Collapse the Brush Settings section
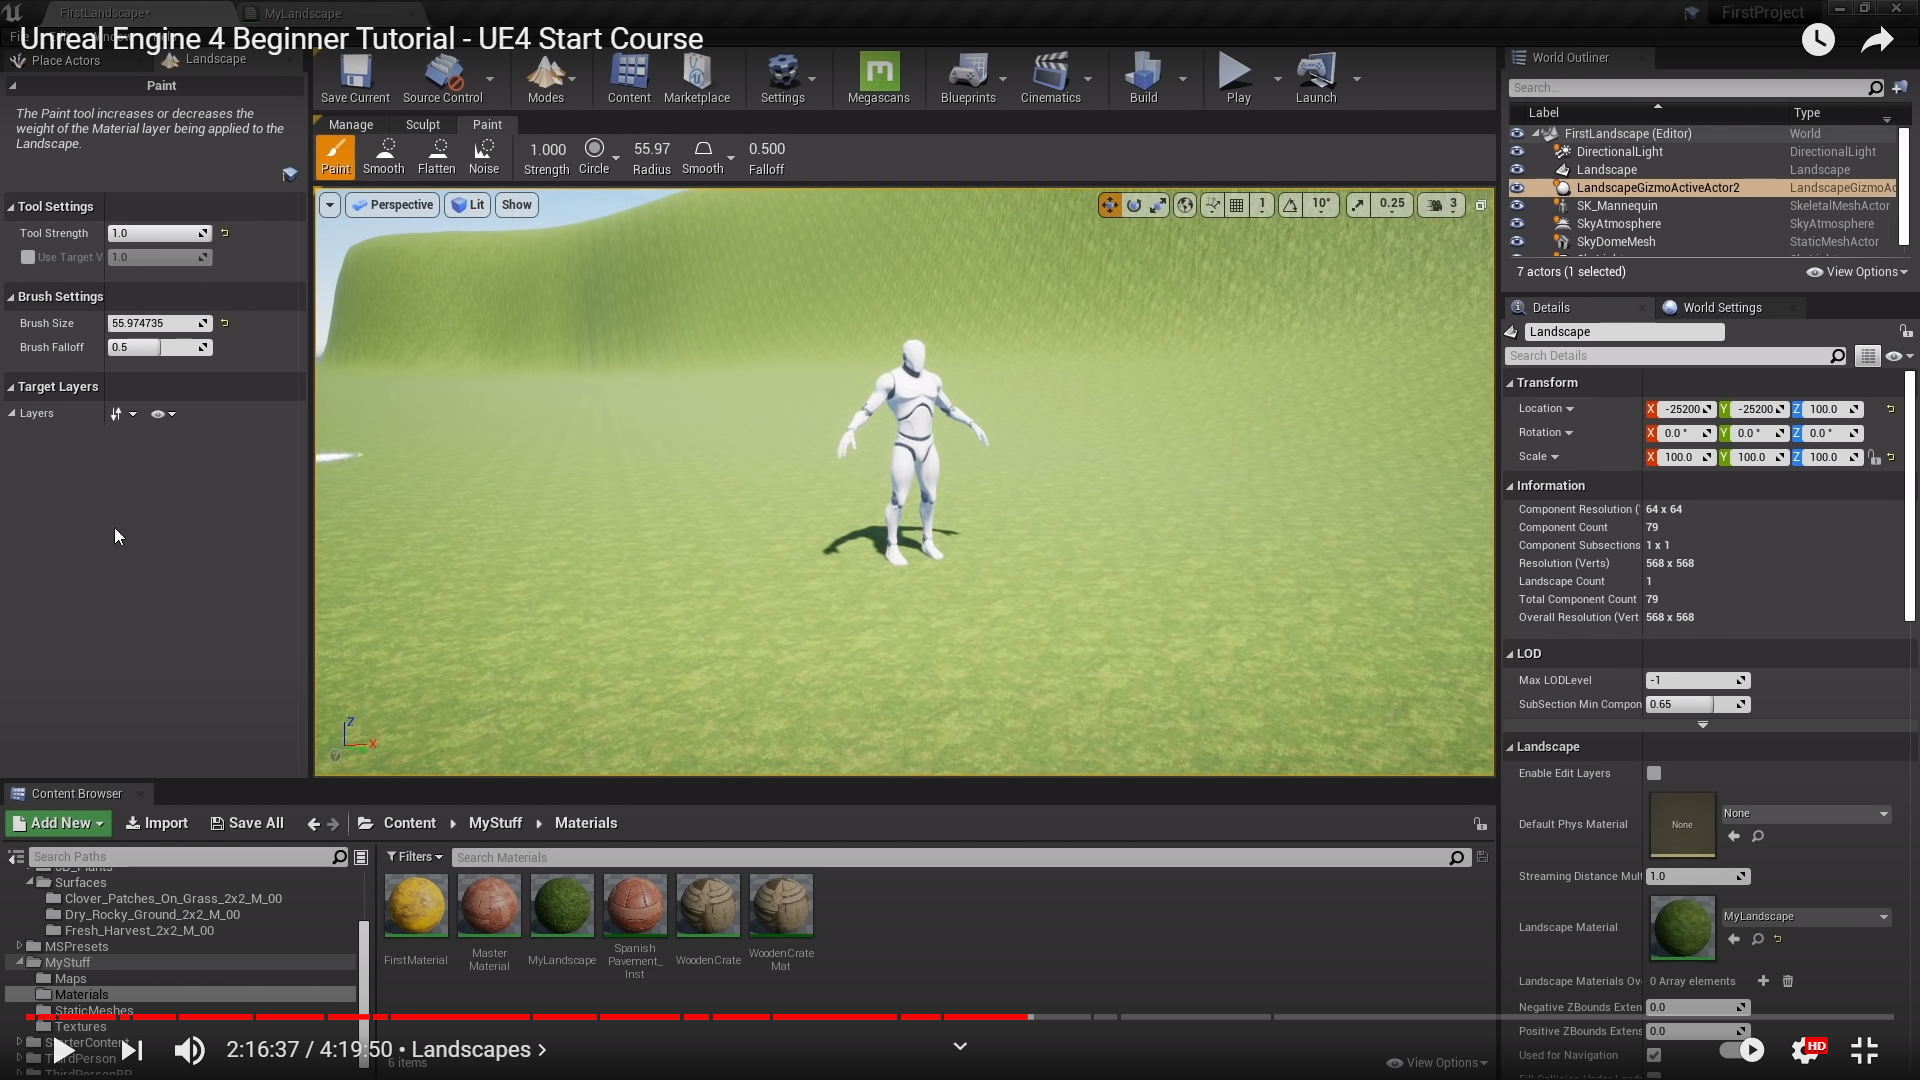The width and height of the screenshot is (1920, 1080). point(11,297)
